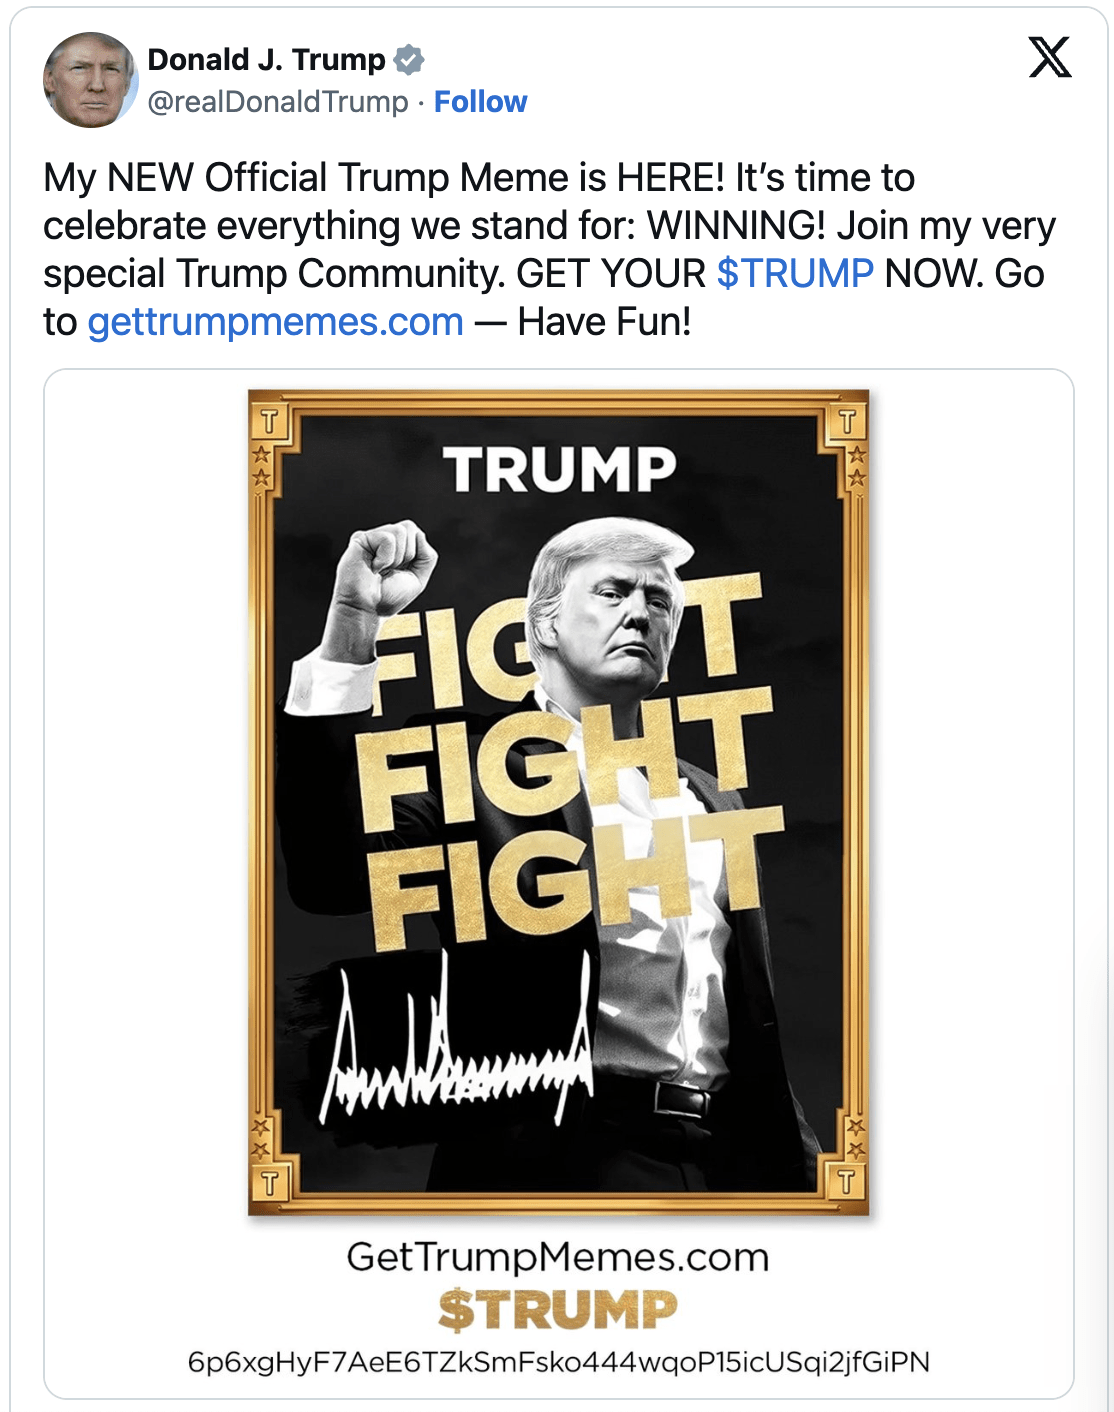Click the bottom-left T corner emblem
This screenshot has width=1114, height=1412.
pyautogui.click(x=268, y=1184)
